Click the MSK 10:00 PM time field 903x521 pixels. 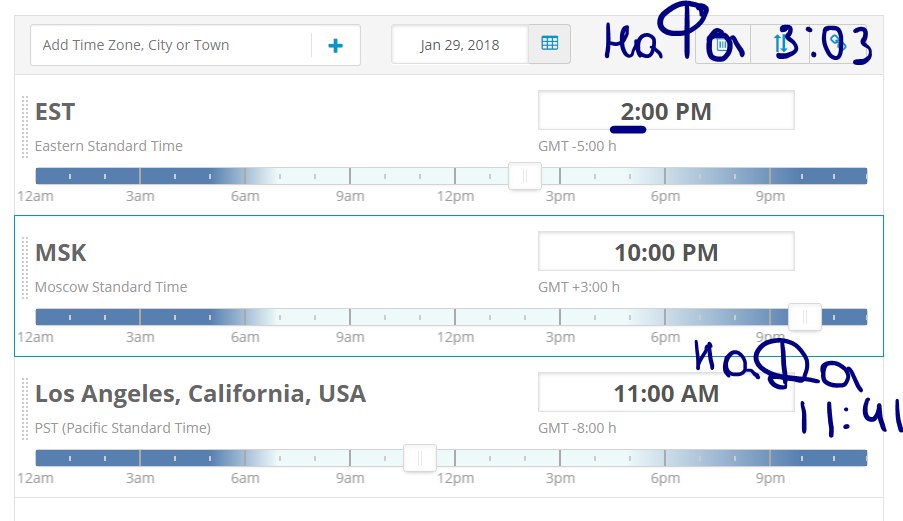666,252
